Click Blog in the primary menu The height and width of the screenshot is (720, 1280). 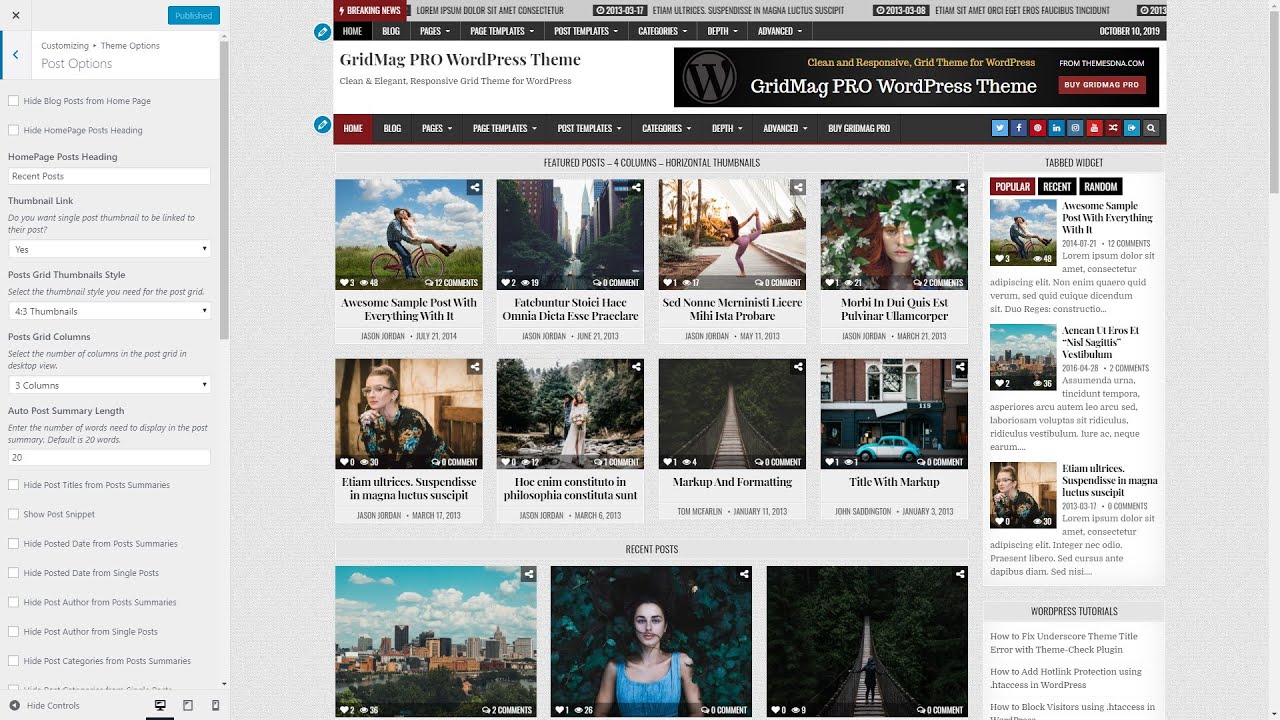click(x=392, y=128)
